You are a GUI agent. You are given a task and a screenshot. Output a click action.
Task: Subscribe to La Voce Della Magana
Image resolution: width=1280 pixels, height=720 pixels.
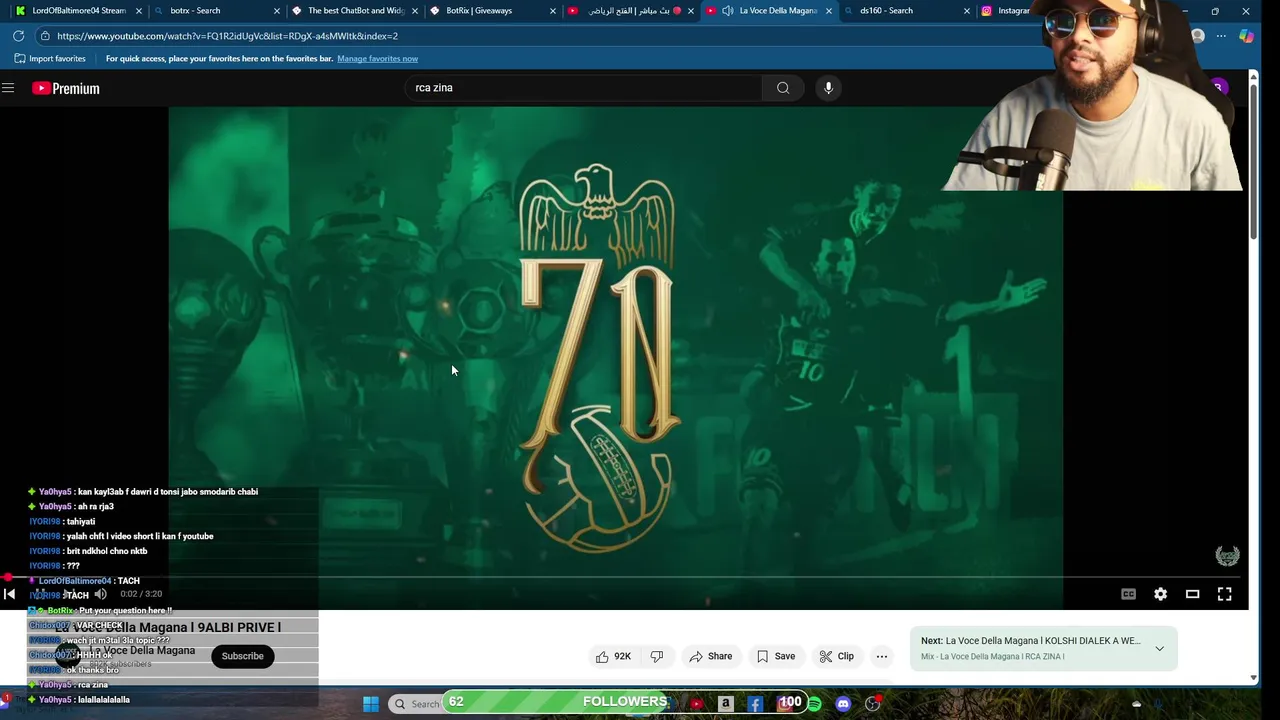(242, 656)
